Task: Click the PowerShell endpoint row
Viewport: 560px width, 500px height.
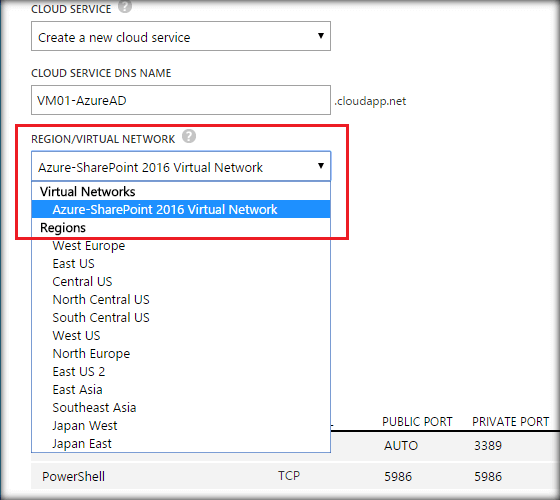Action: [295, 476]
